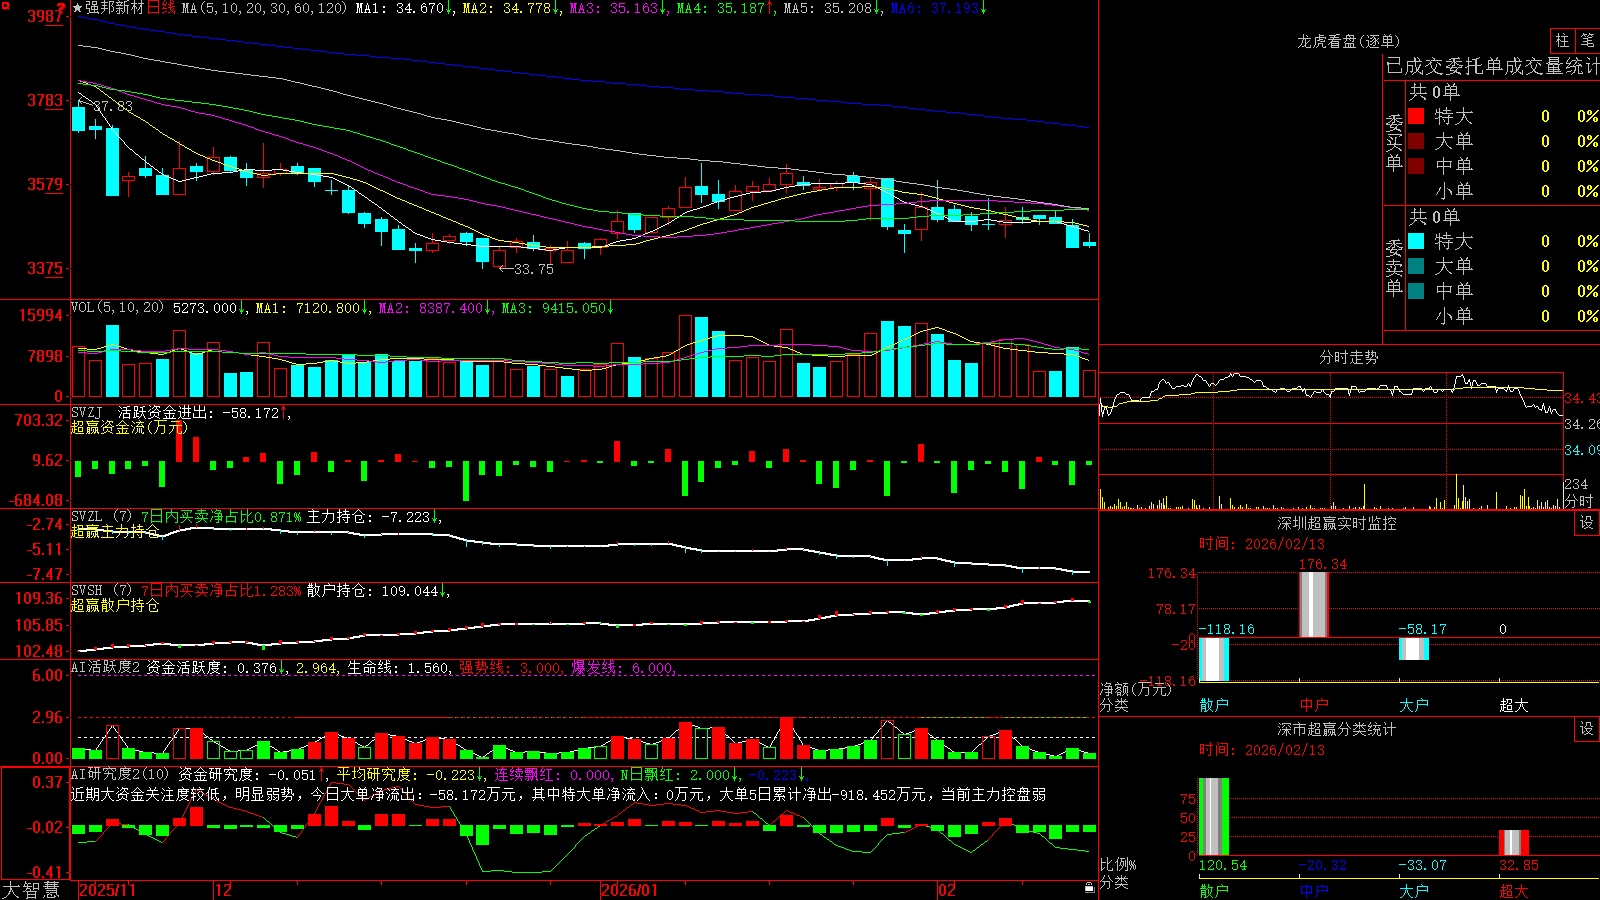Screen dimensions: 1600x900
Task: Click the AI活跃度2 indicator label
Action: point(106,668)
